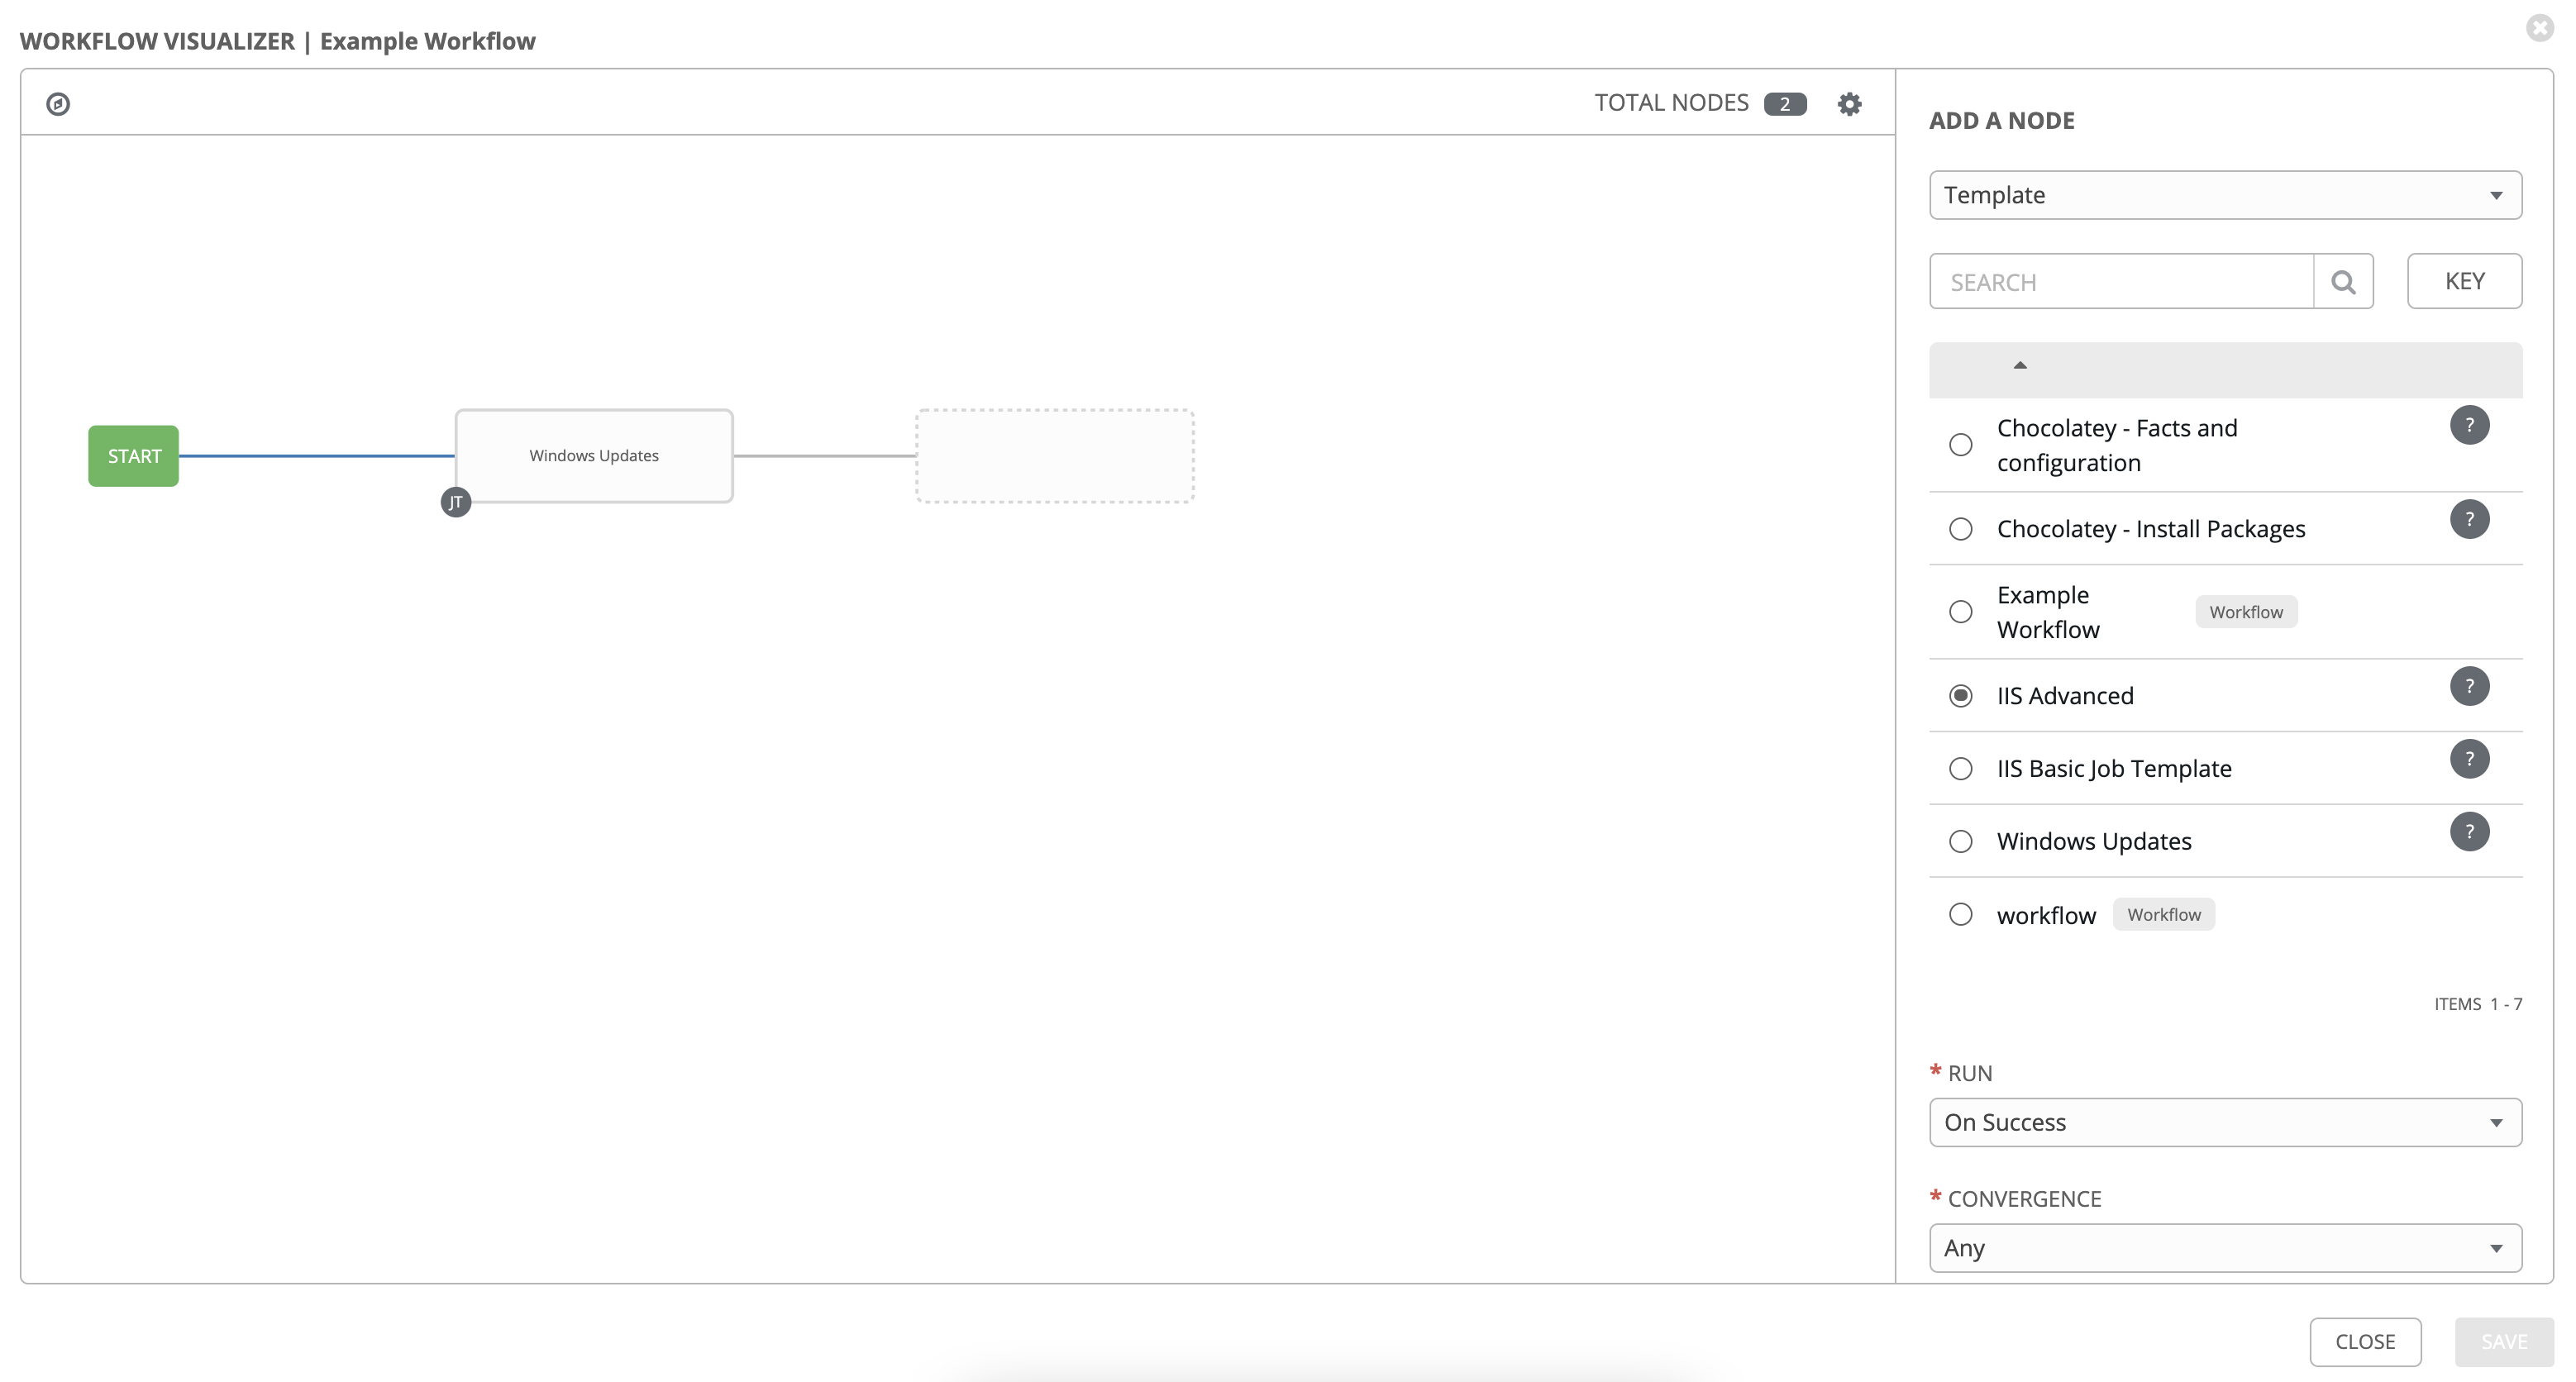Screen dimensions: 2576x1382
Task: Open the CONVERGENCE setting dropdown
Action: click(2223, 1247)
